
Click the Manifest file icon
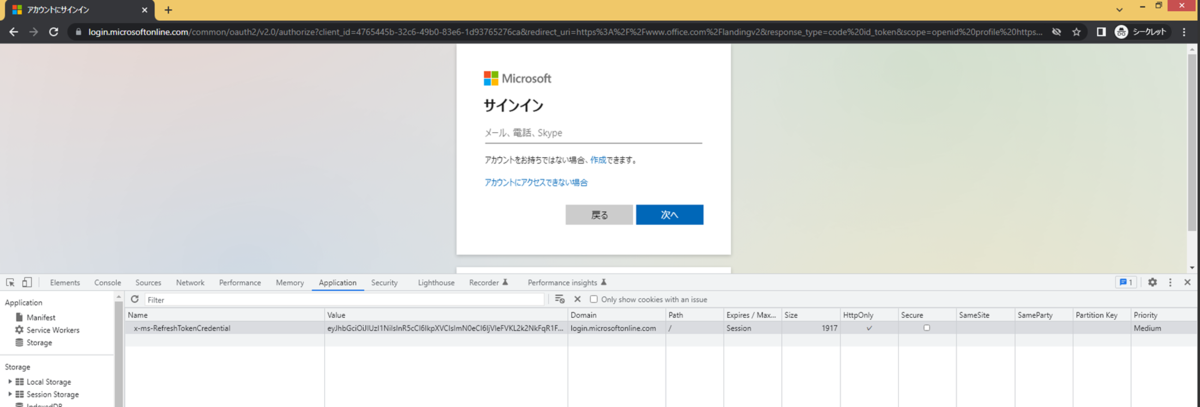pyautogui.click(x=19, y=317)
